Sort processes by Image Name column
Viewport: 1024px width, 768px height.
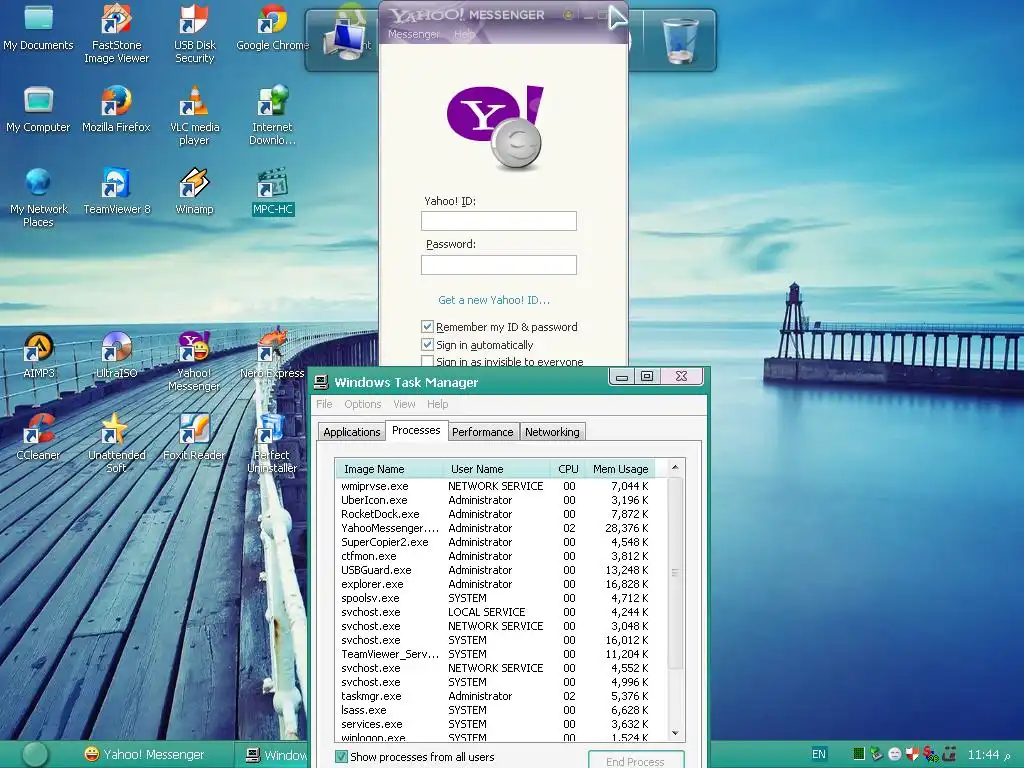pos(389,469)
